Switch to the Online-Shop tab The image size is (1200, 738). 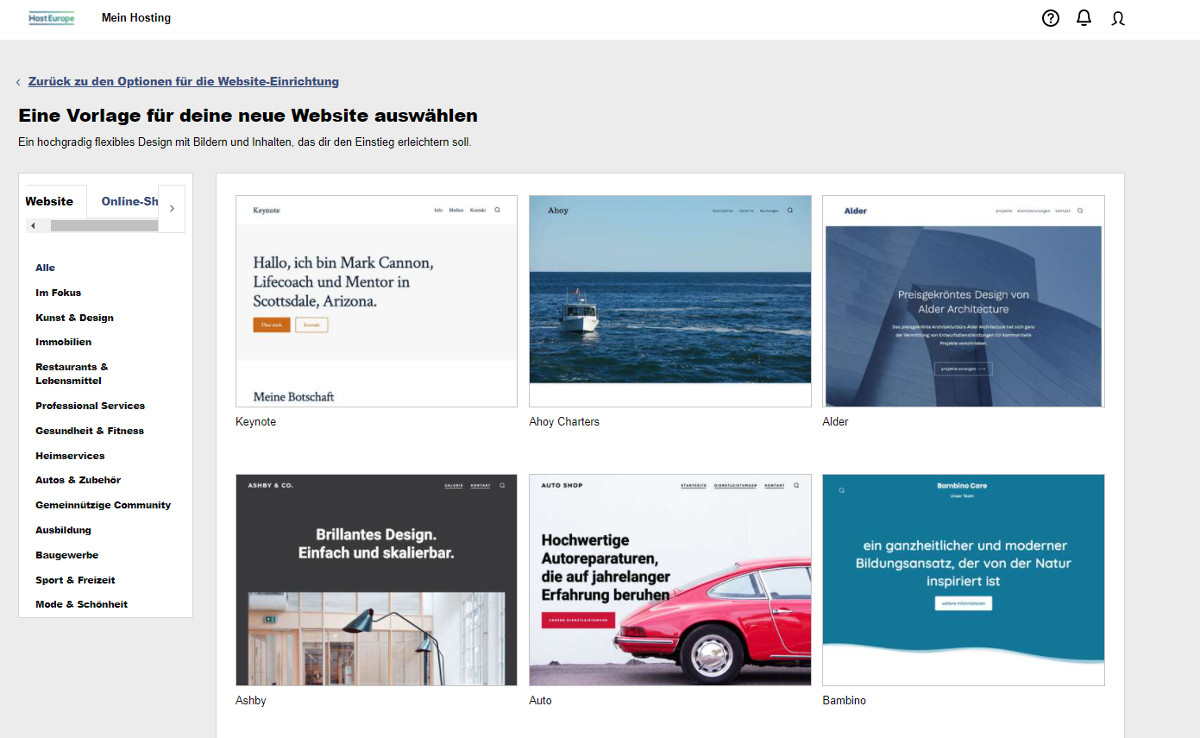(x=130, y=201)
